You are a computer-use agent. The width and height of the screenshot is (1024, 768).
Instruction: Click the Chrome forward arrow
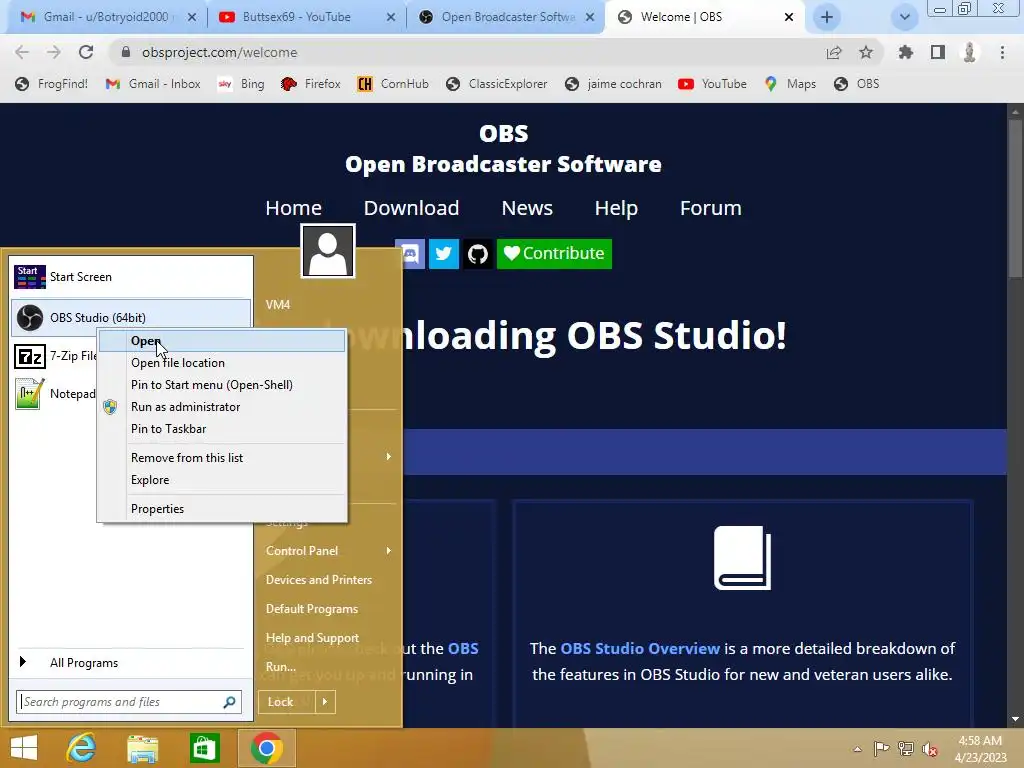54,52
